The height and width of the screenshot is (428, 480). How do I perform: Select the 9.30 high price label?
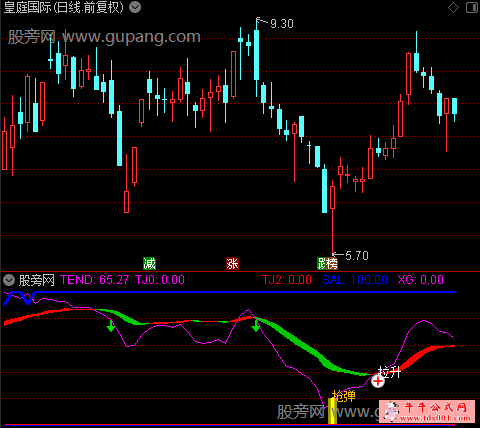(x=282, y=24)
